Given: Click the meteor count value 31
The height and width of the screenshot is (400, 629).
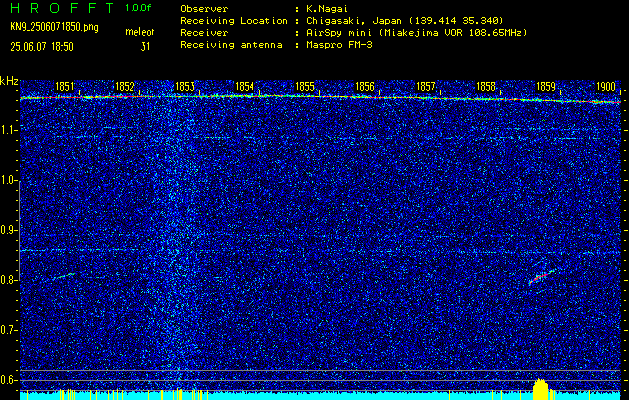Looking at the screenshot, I should pos(145,47).
